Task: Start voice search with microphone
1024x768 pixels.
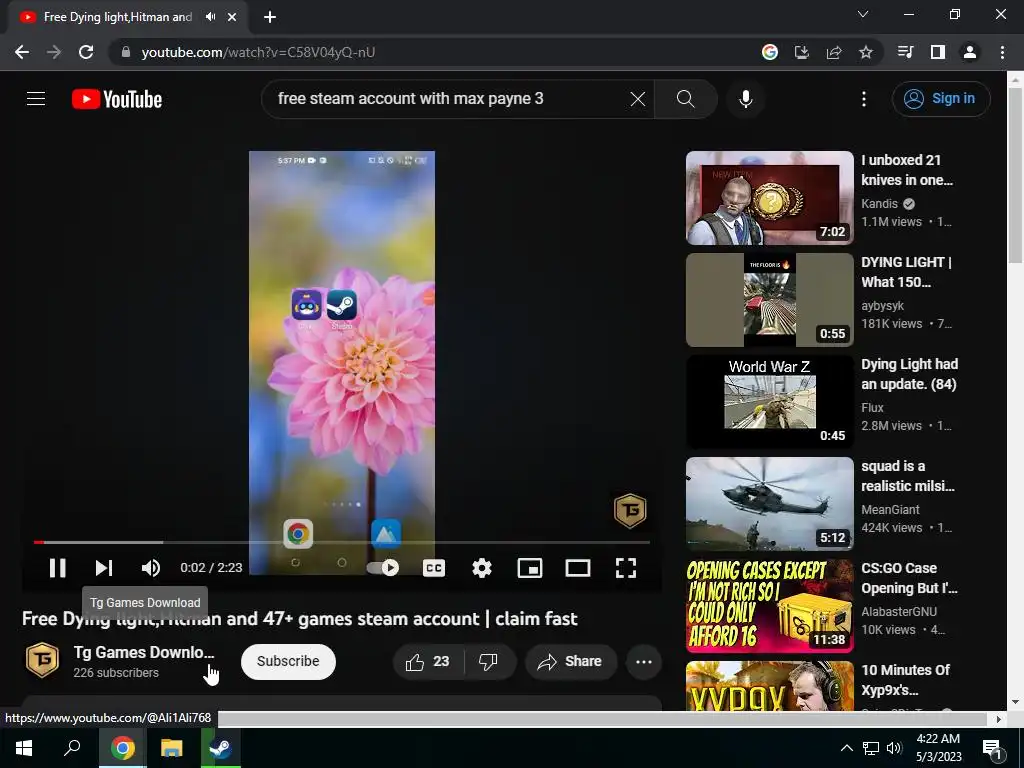Action: coord(746,99)
